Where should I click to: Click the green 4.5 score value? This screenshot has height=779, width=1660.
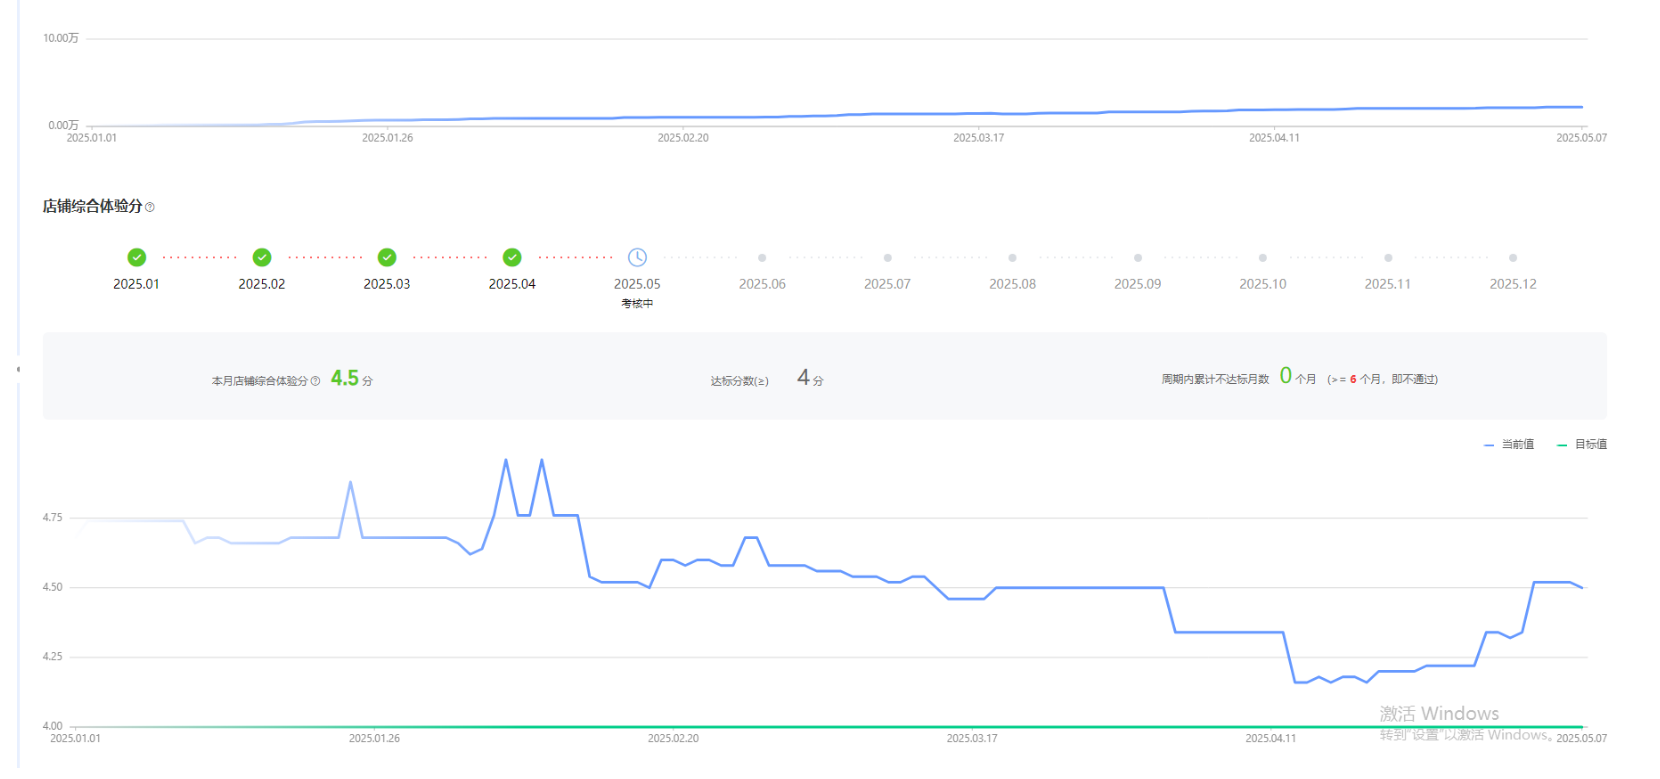[345, 378]
